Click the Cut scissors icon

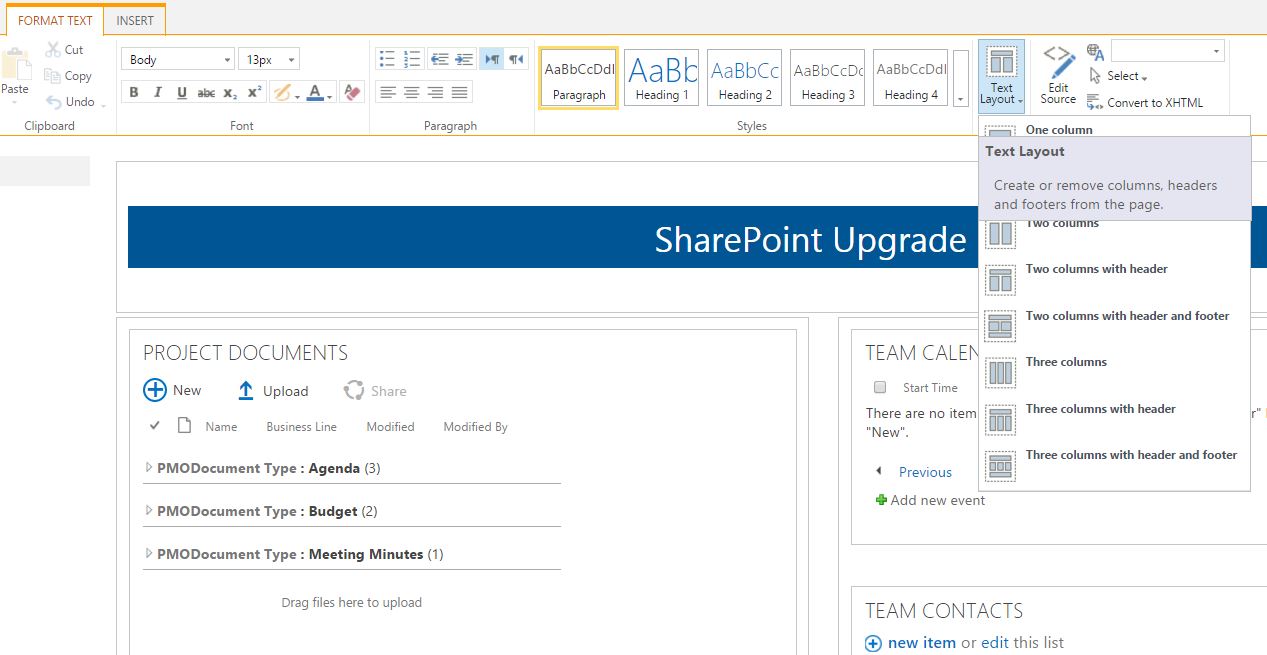[x=53, y=49]
